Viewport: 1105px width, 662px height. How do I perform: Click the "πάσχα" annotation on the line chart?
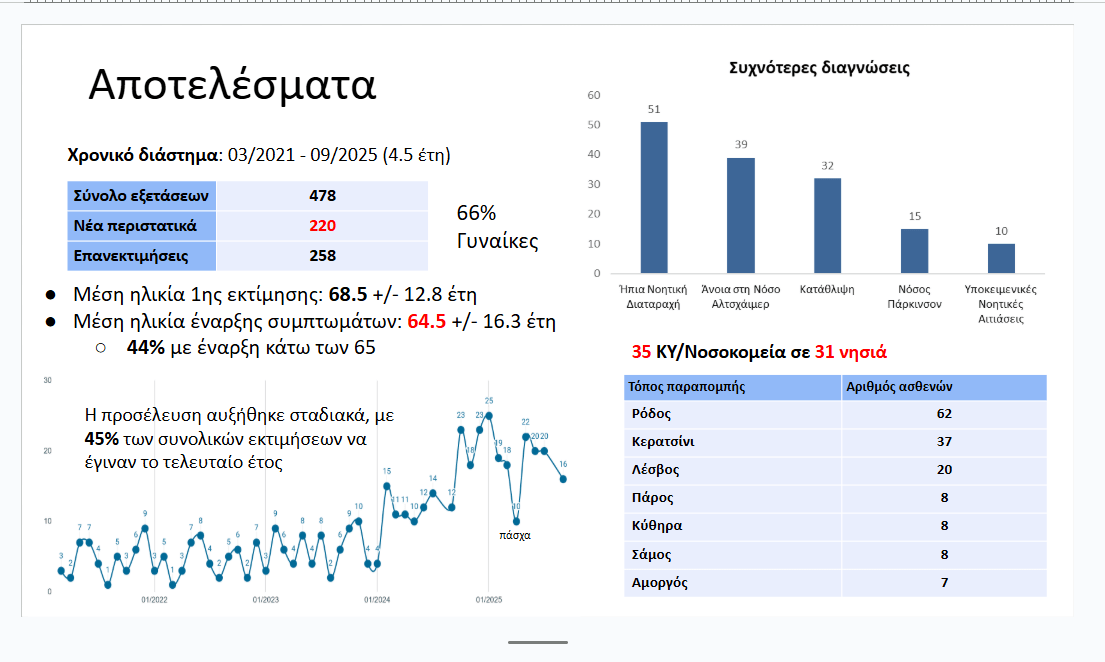514,535
